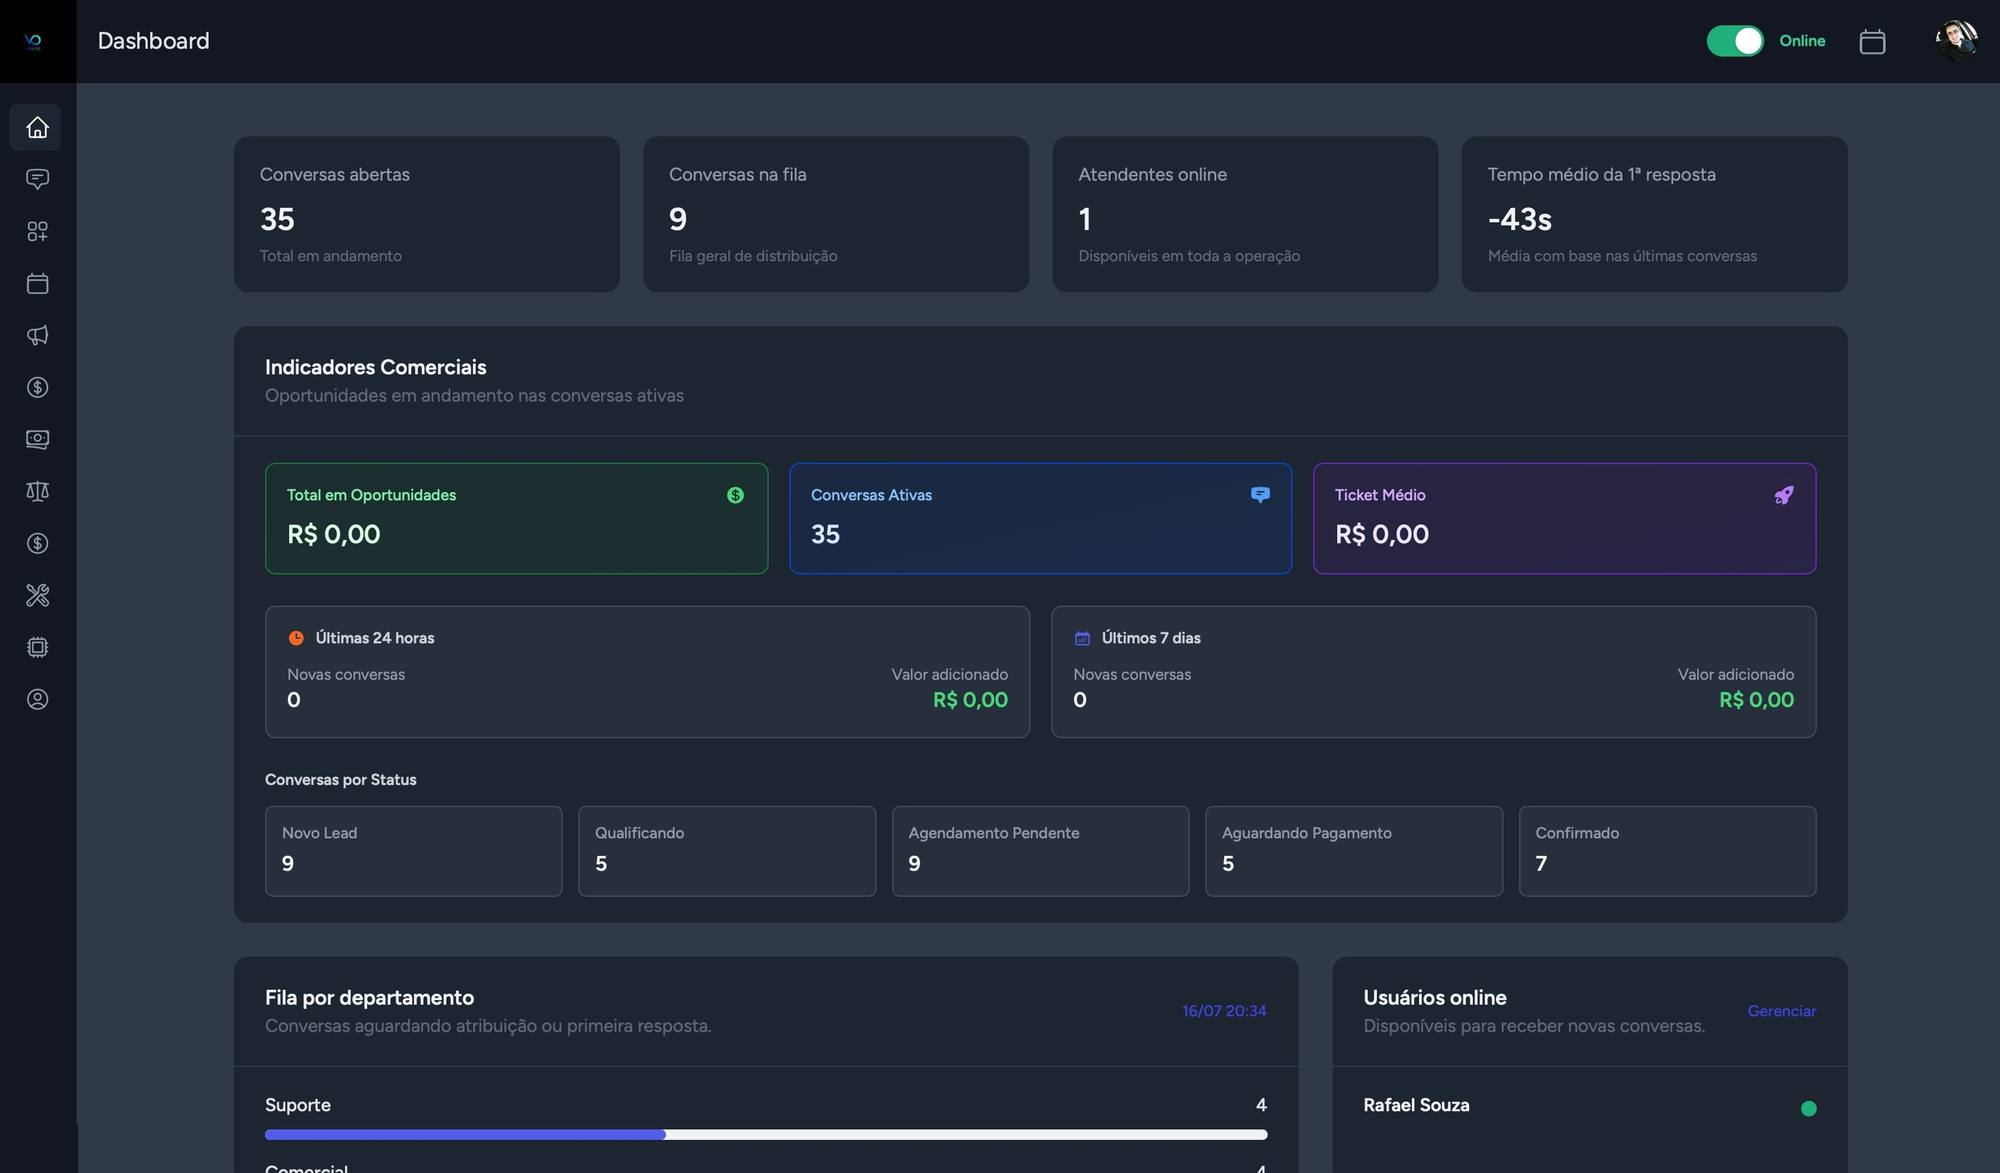Open the Conversas abertas card
This screenshot has width=2000, height=1173.
click(x=427, y=214)
